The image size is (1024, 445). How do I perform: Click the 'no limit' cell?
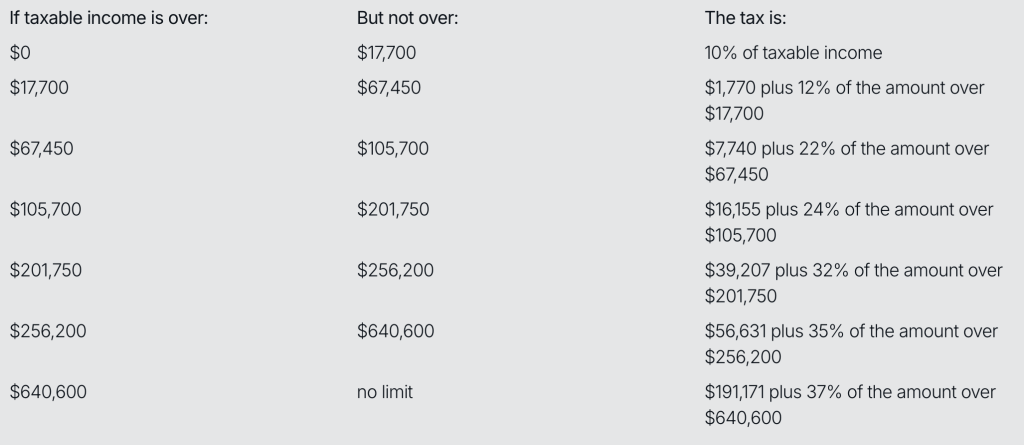click(x=385, y=391)
